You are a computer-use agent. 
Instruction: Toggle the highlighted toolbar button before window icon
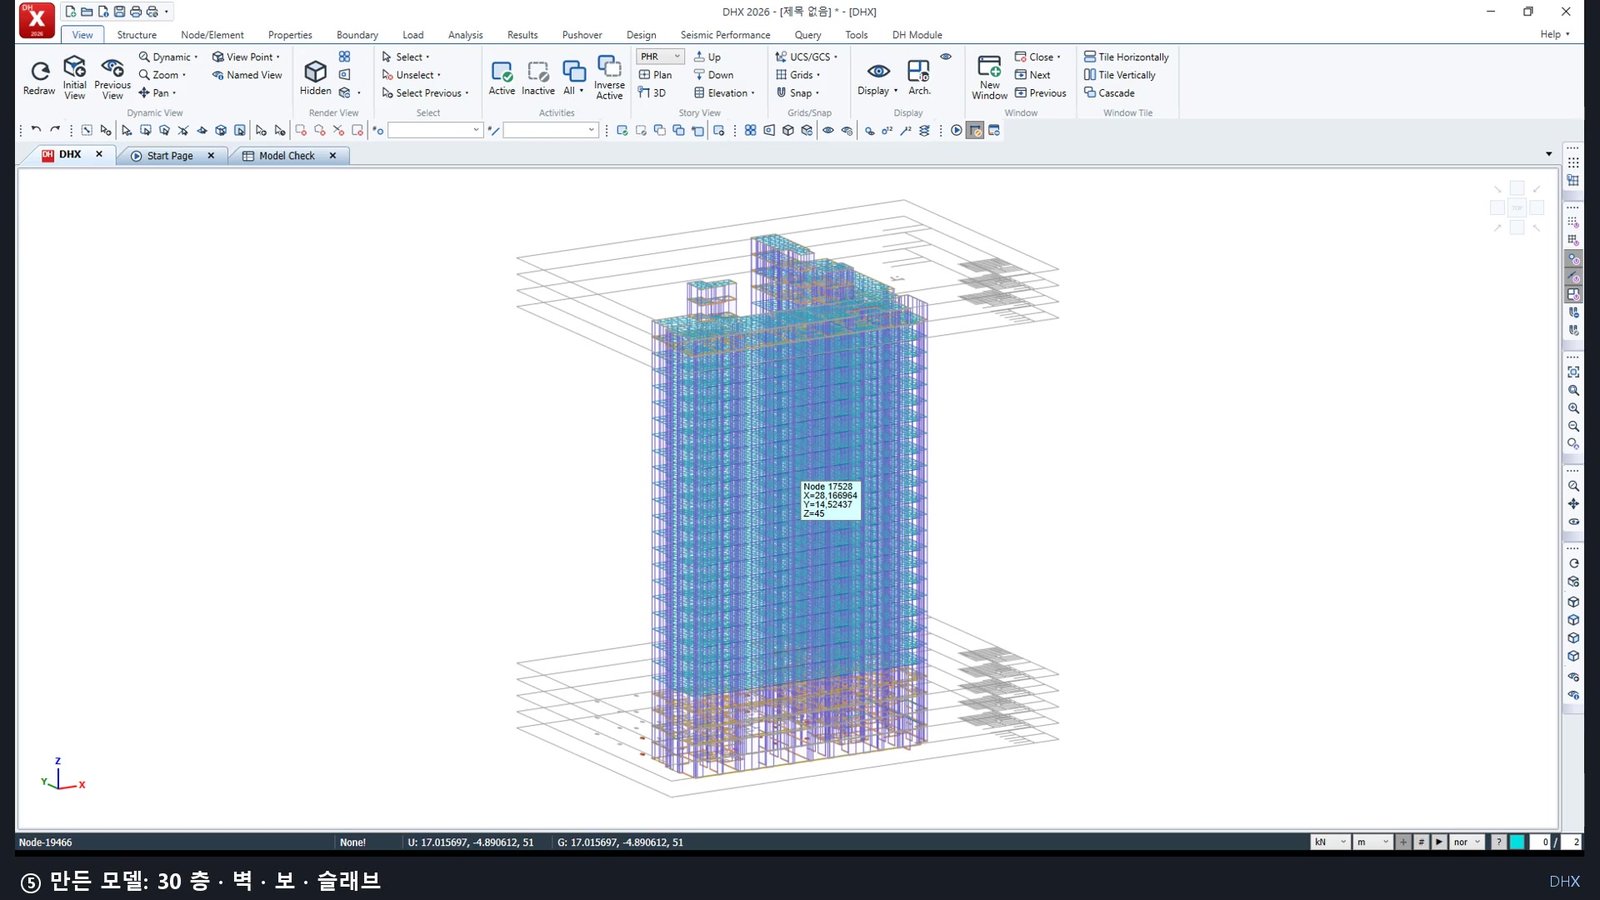(975, 130)
